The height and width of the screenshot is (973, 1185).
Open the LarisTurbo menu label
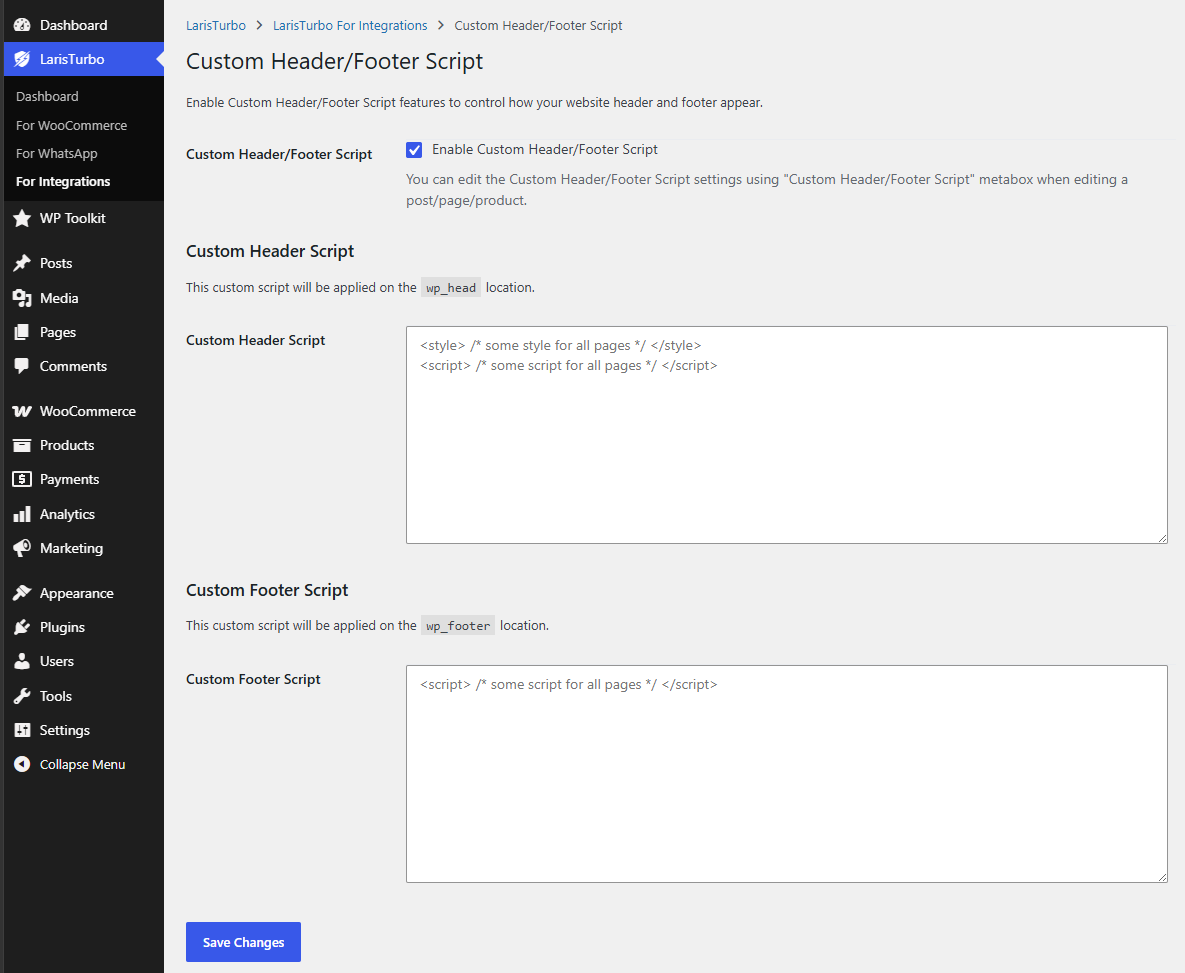pos(72,59)
